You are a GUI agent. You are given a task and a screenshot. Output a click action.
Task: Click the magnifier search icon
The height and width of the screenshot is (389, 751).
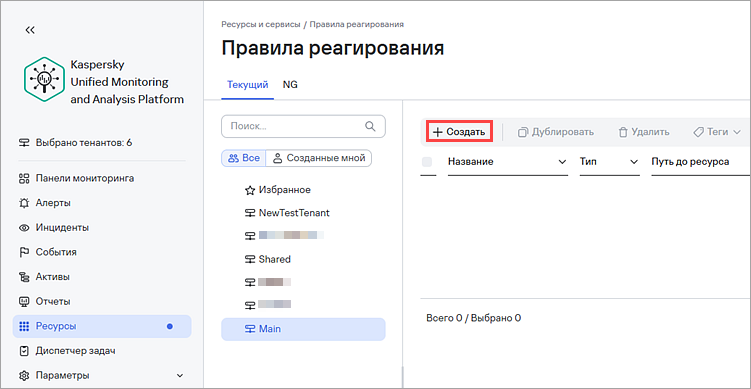pyautogui.click(x=370, y=126)
